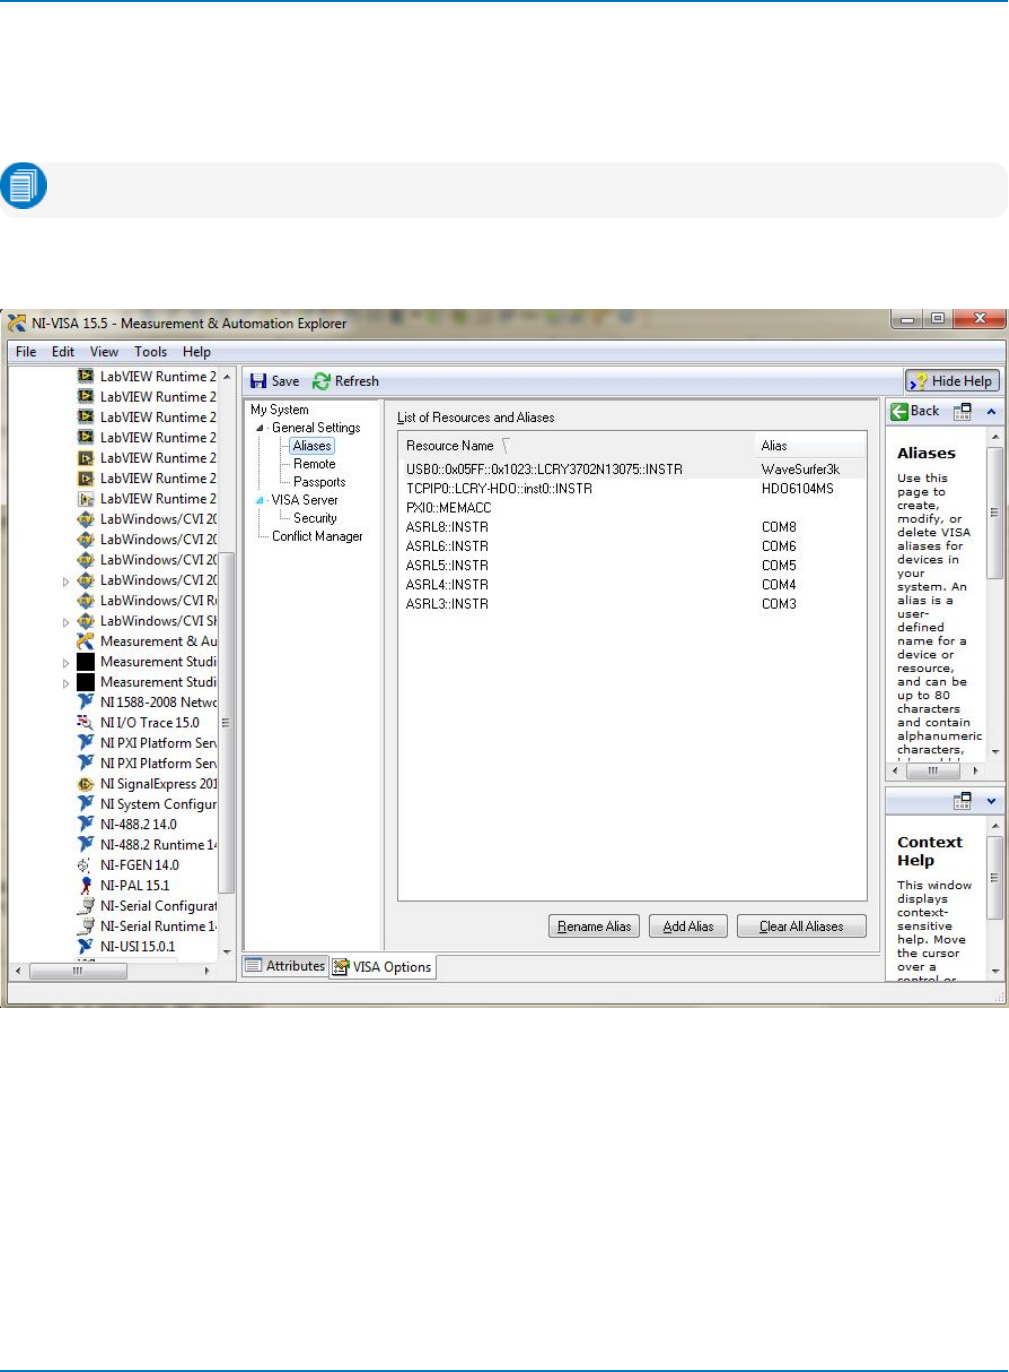Expand the Context Help section chevron
The height and width of the screenshot is (1372, 1009).
point(991,801)
